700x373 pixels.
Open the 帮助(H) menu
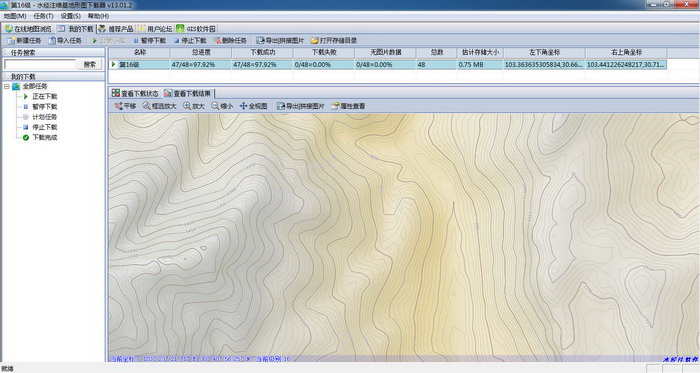click(x=98, y=16)
